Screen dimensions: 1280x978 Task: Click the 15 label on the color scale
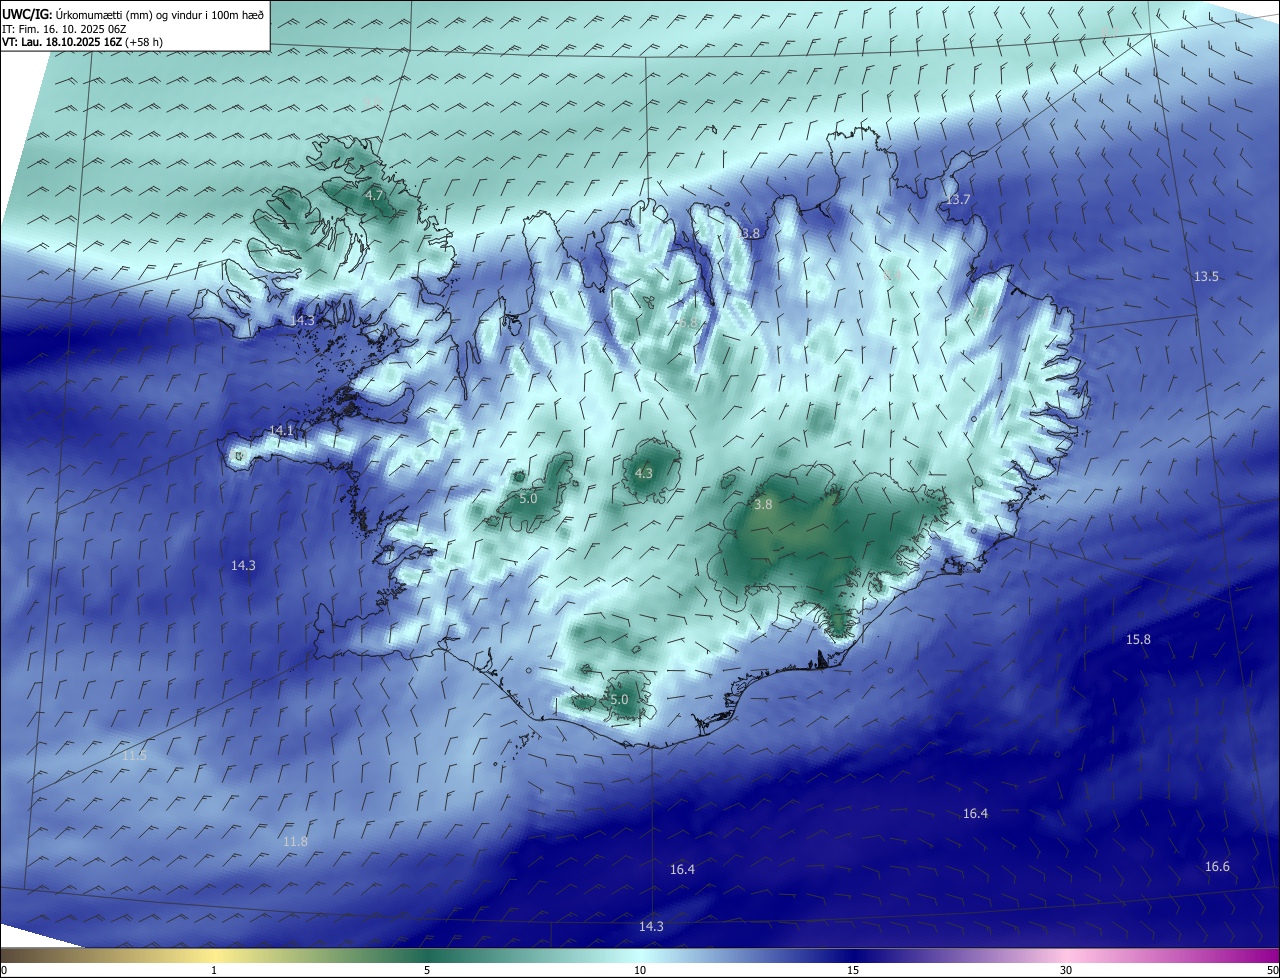point(853,970)
